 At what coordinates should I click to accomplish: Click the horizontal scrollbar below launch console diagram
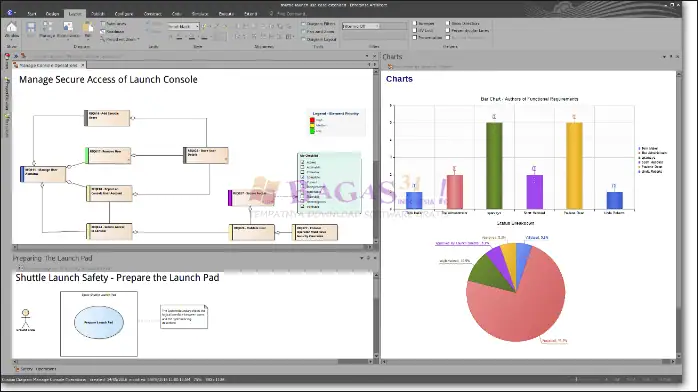click(x=192, y=247)
